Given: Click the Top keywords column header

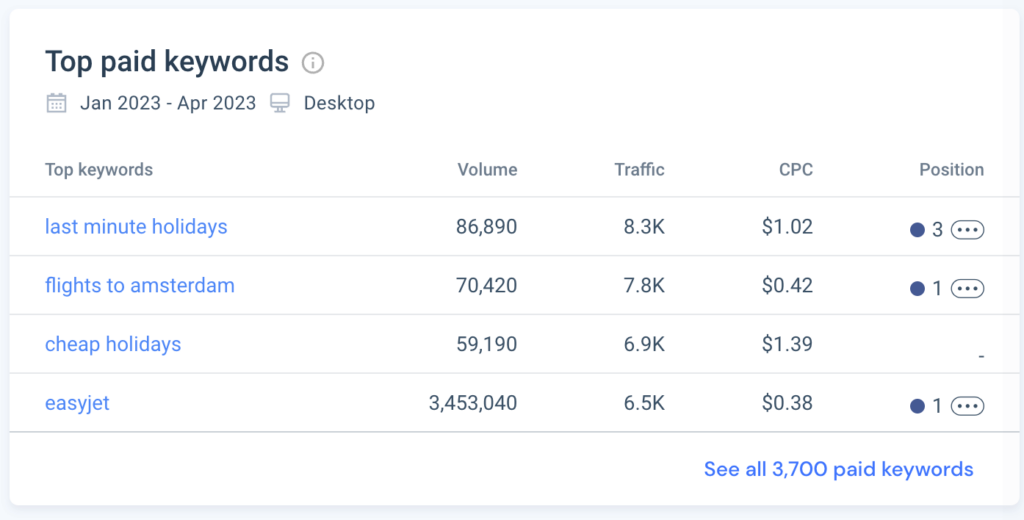Looking at the screenshot, I should (99, 170).
